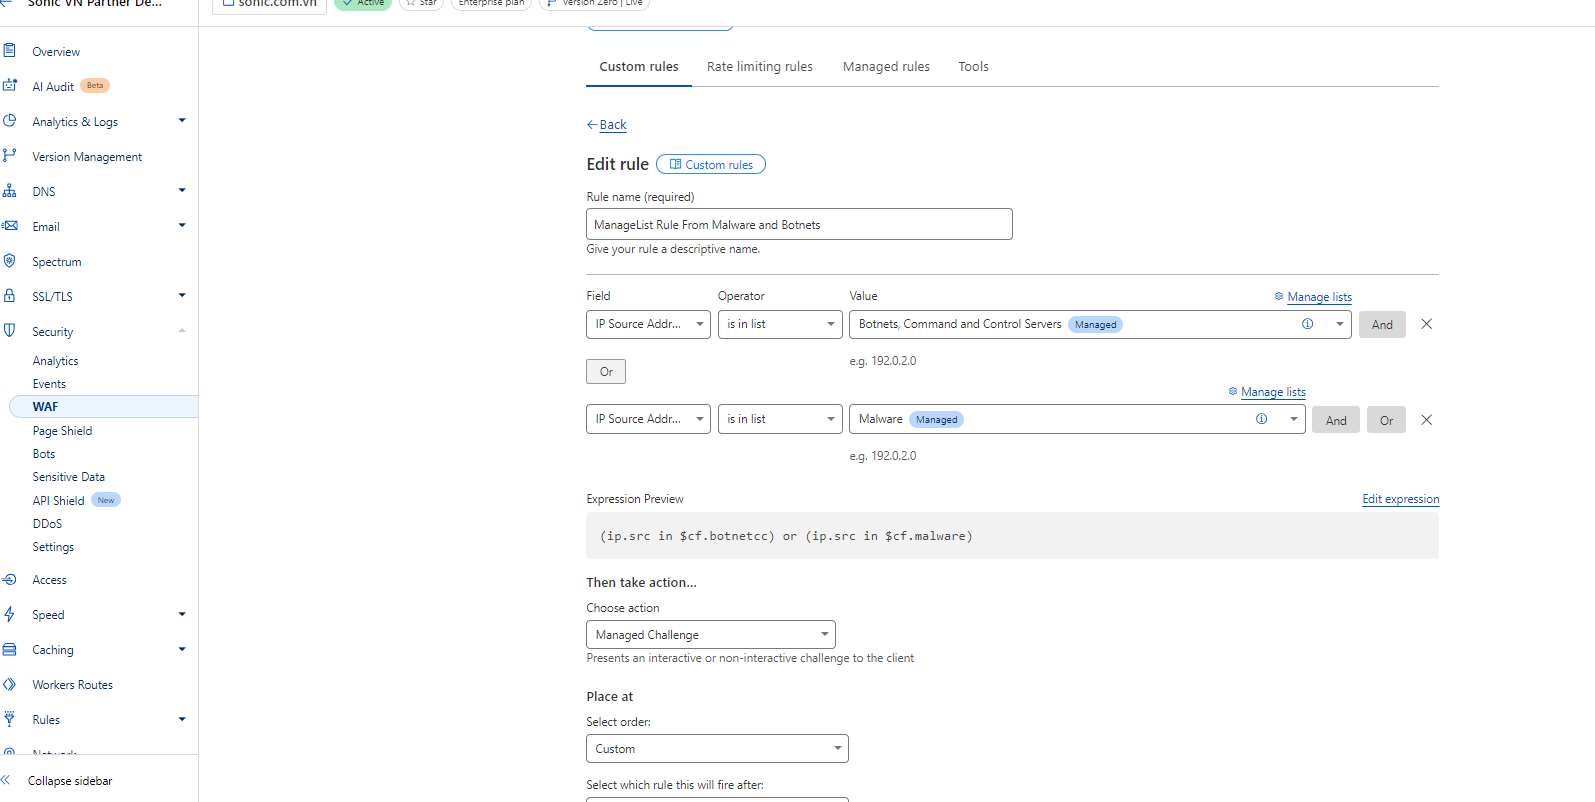
Task: Click the Or button between conditions
Action: (x=606, y=372)
